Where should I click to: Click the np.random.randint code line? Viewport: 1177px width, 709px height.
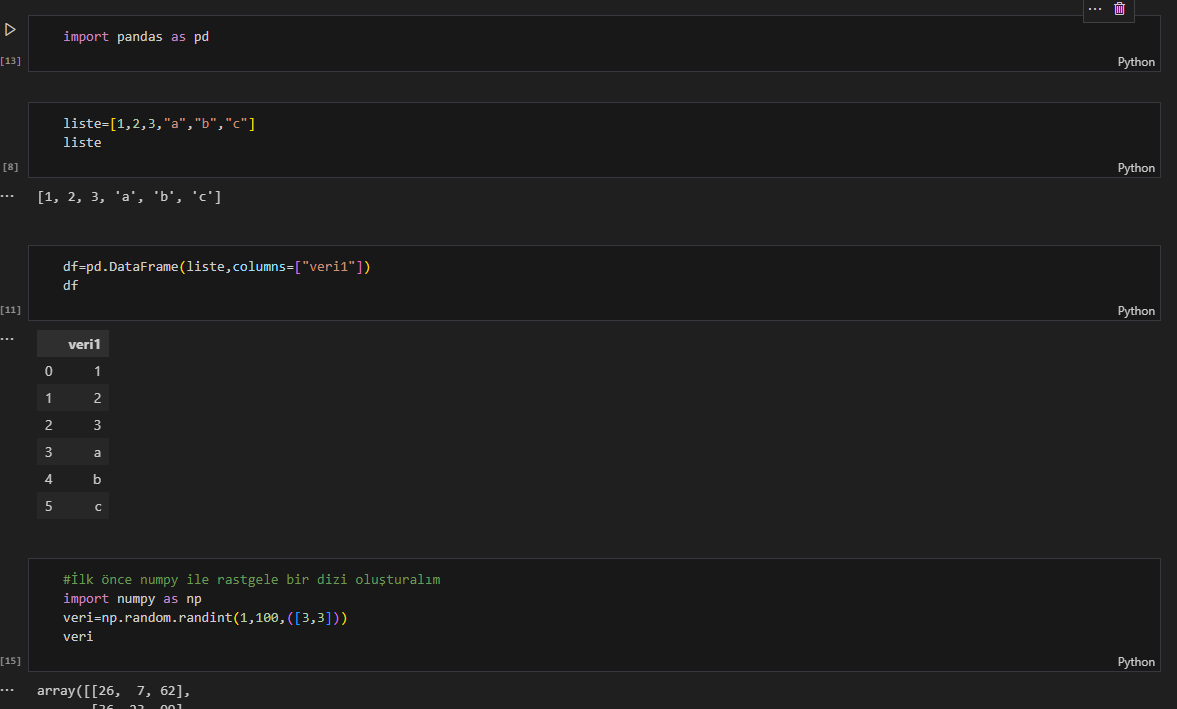click(204, 618)
